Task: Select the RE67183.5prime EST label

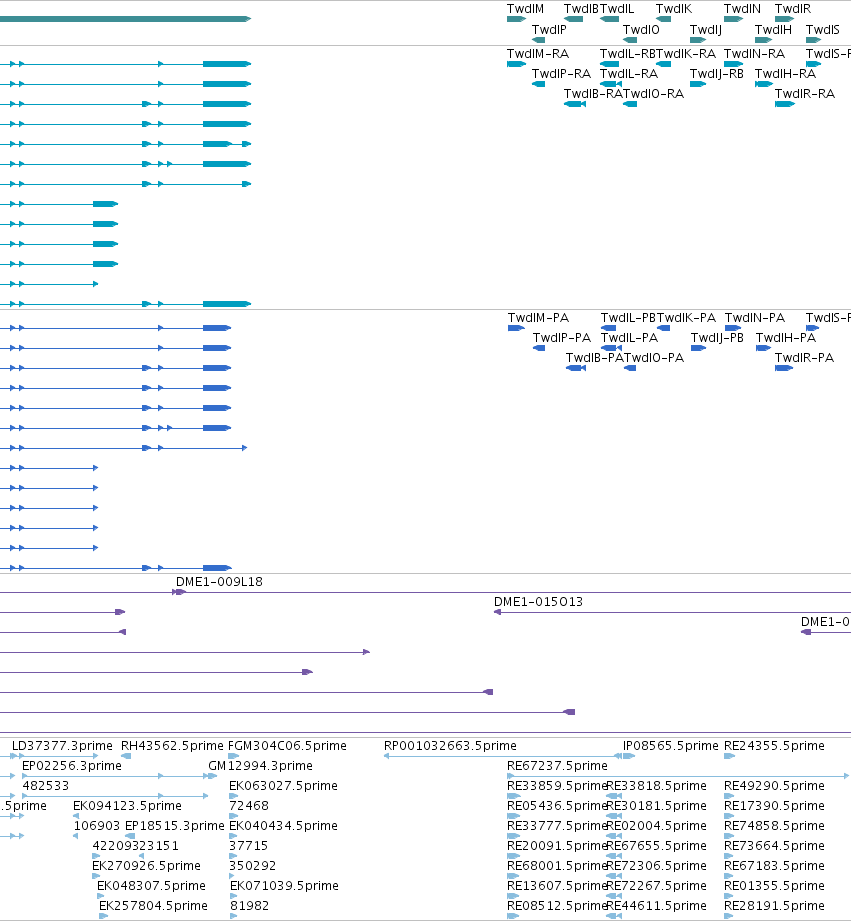Action: click(774, 865)
